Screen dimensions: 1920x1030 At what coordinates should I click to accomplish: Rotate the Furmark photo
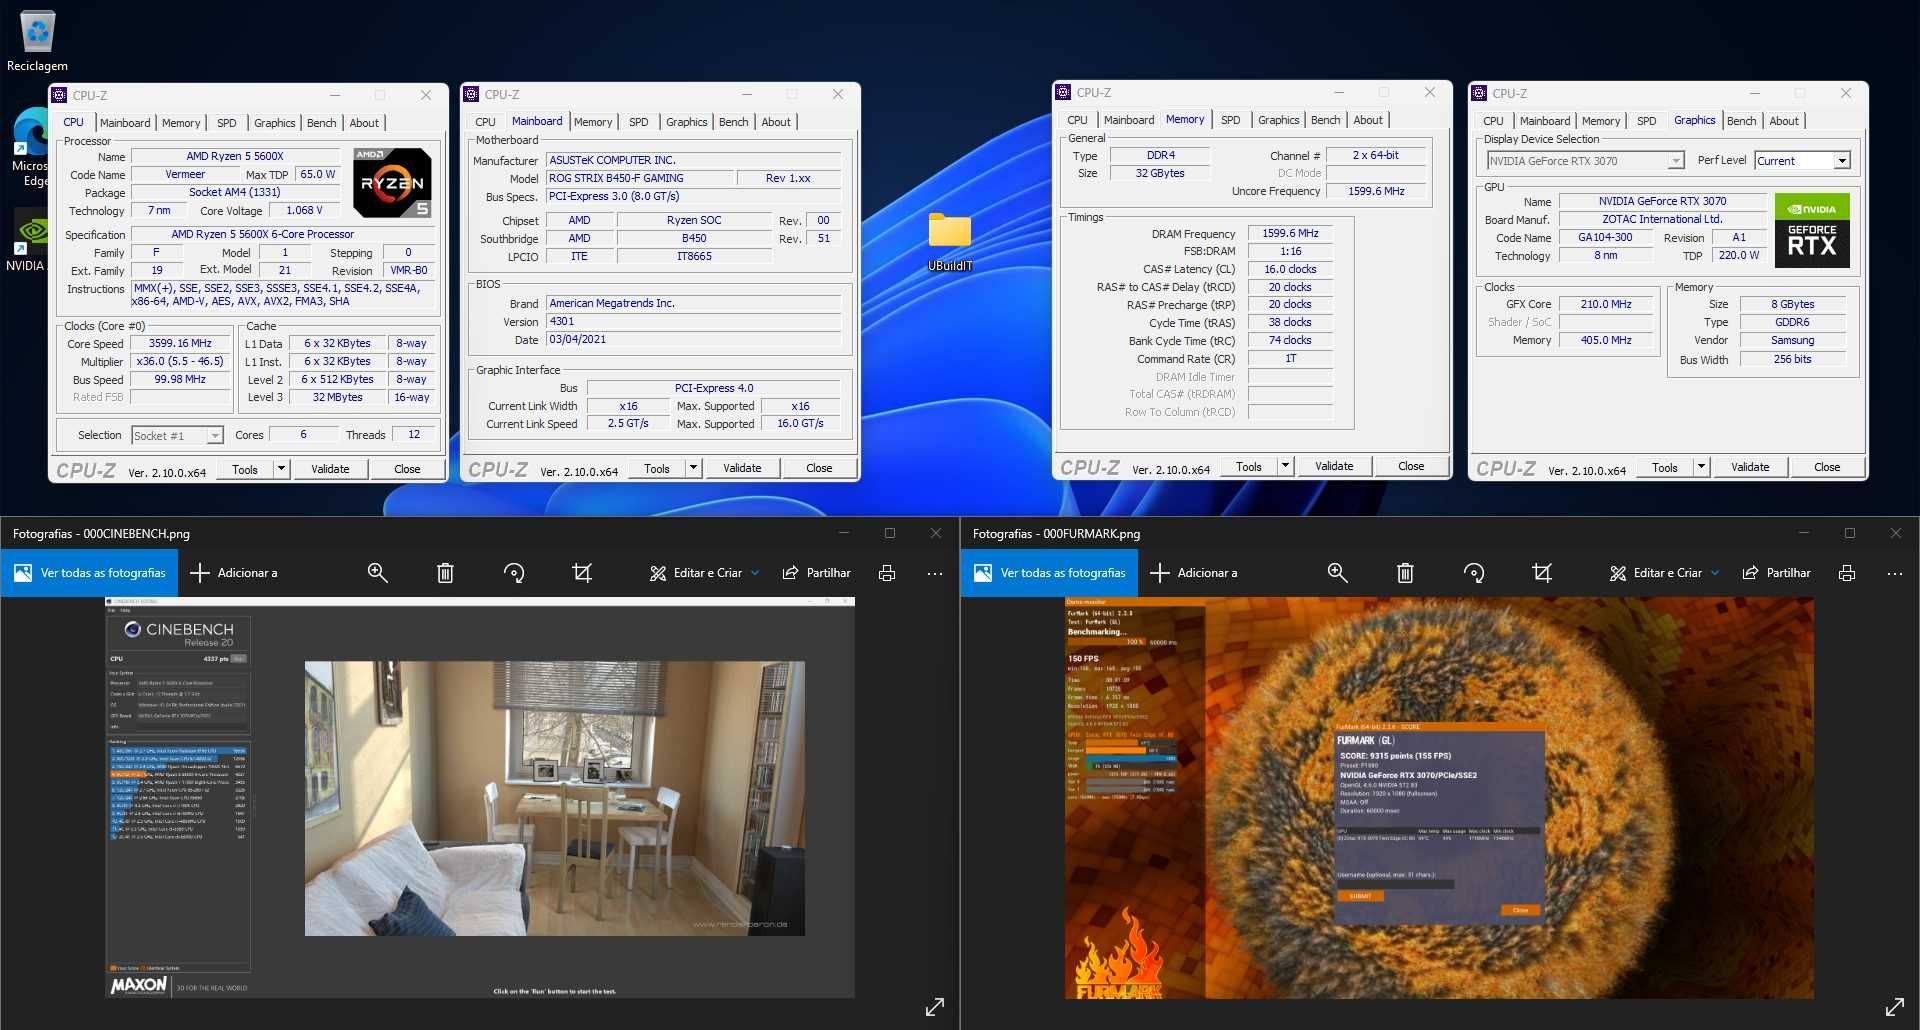click(x=1474, y=573)
